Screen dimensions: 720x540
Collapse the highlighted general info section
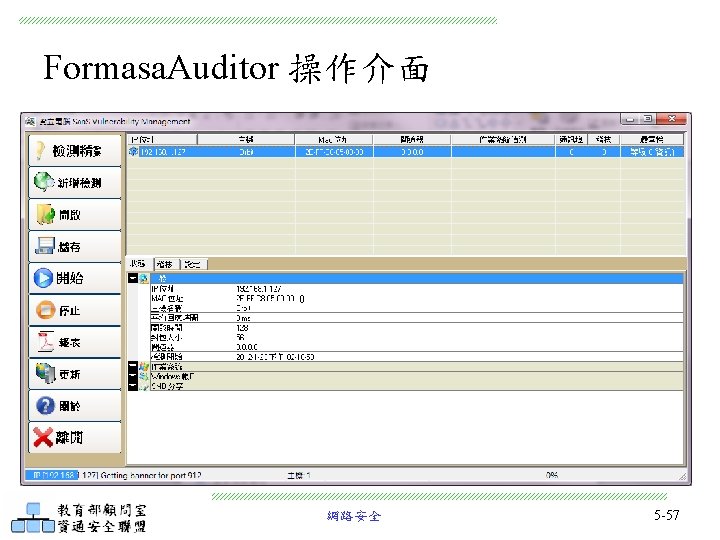[x=133, y=278]
